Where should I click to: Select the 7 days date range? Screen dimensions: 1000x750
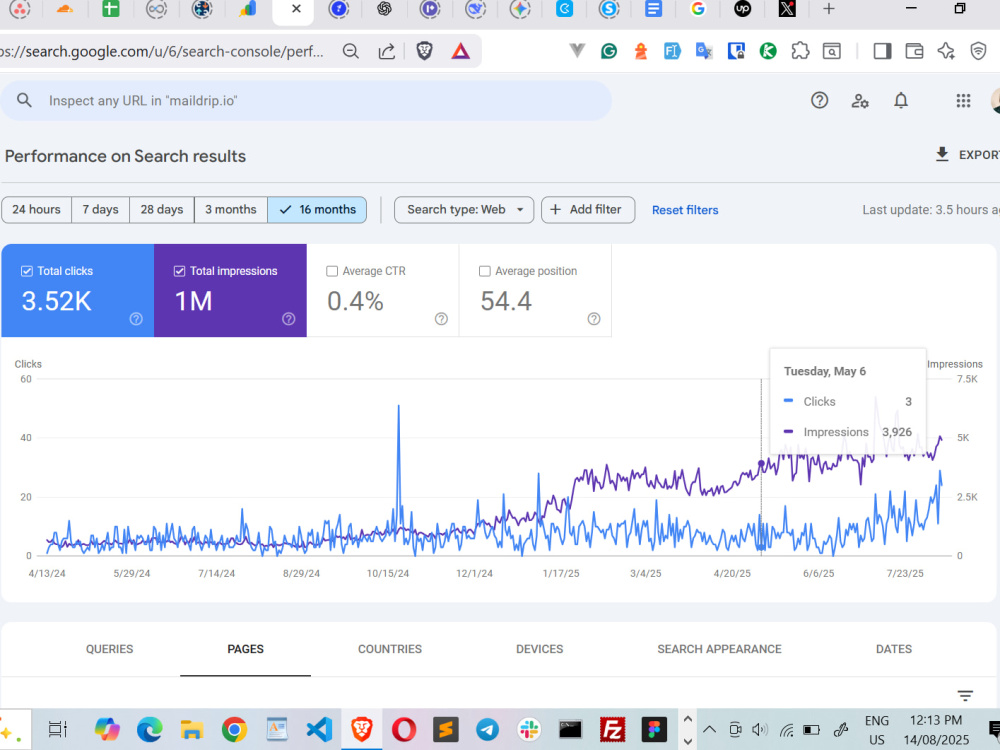click(x=100, y=210)
